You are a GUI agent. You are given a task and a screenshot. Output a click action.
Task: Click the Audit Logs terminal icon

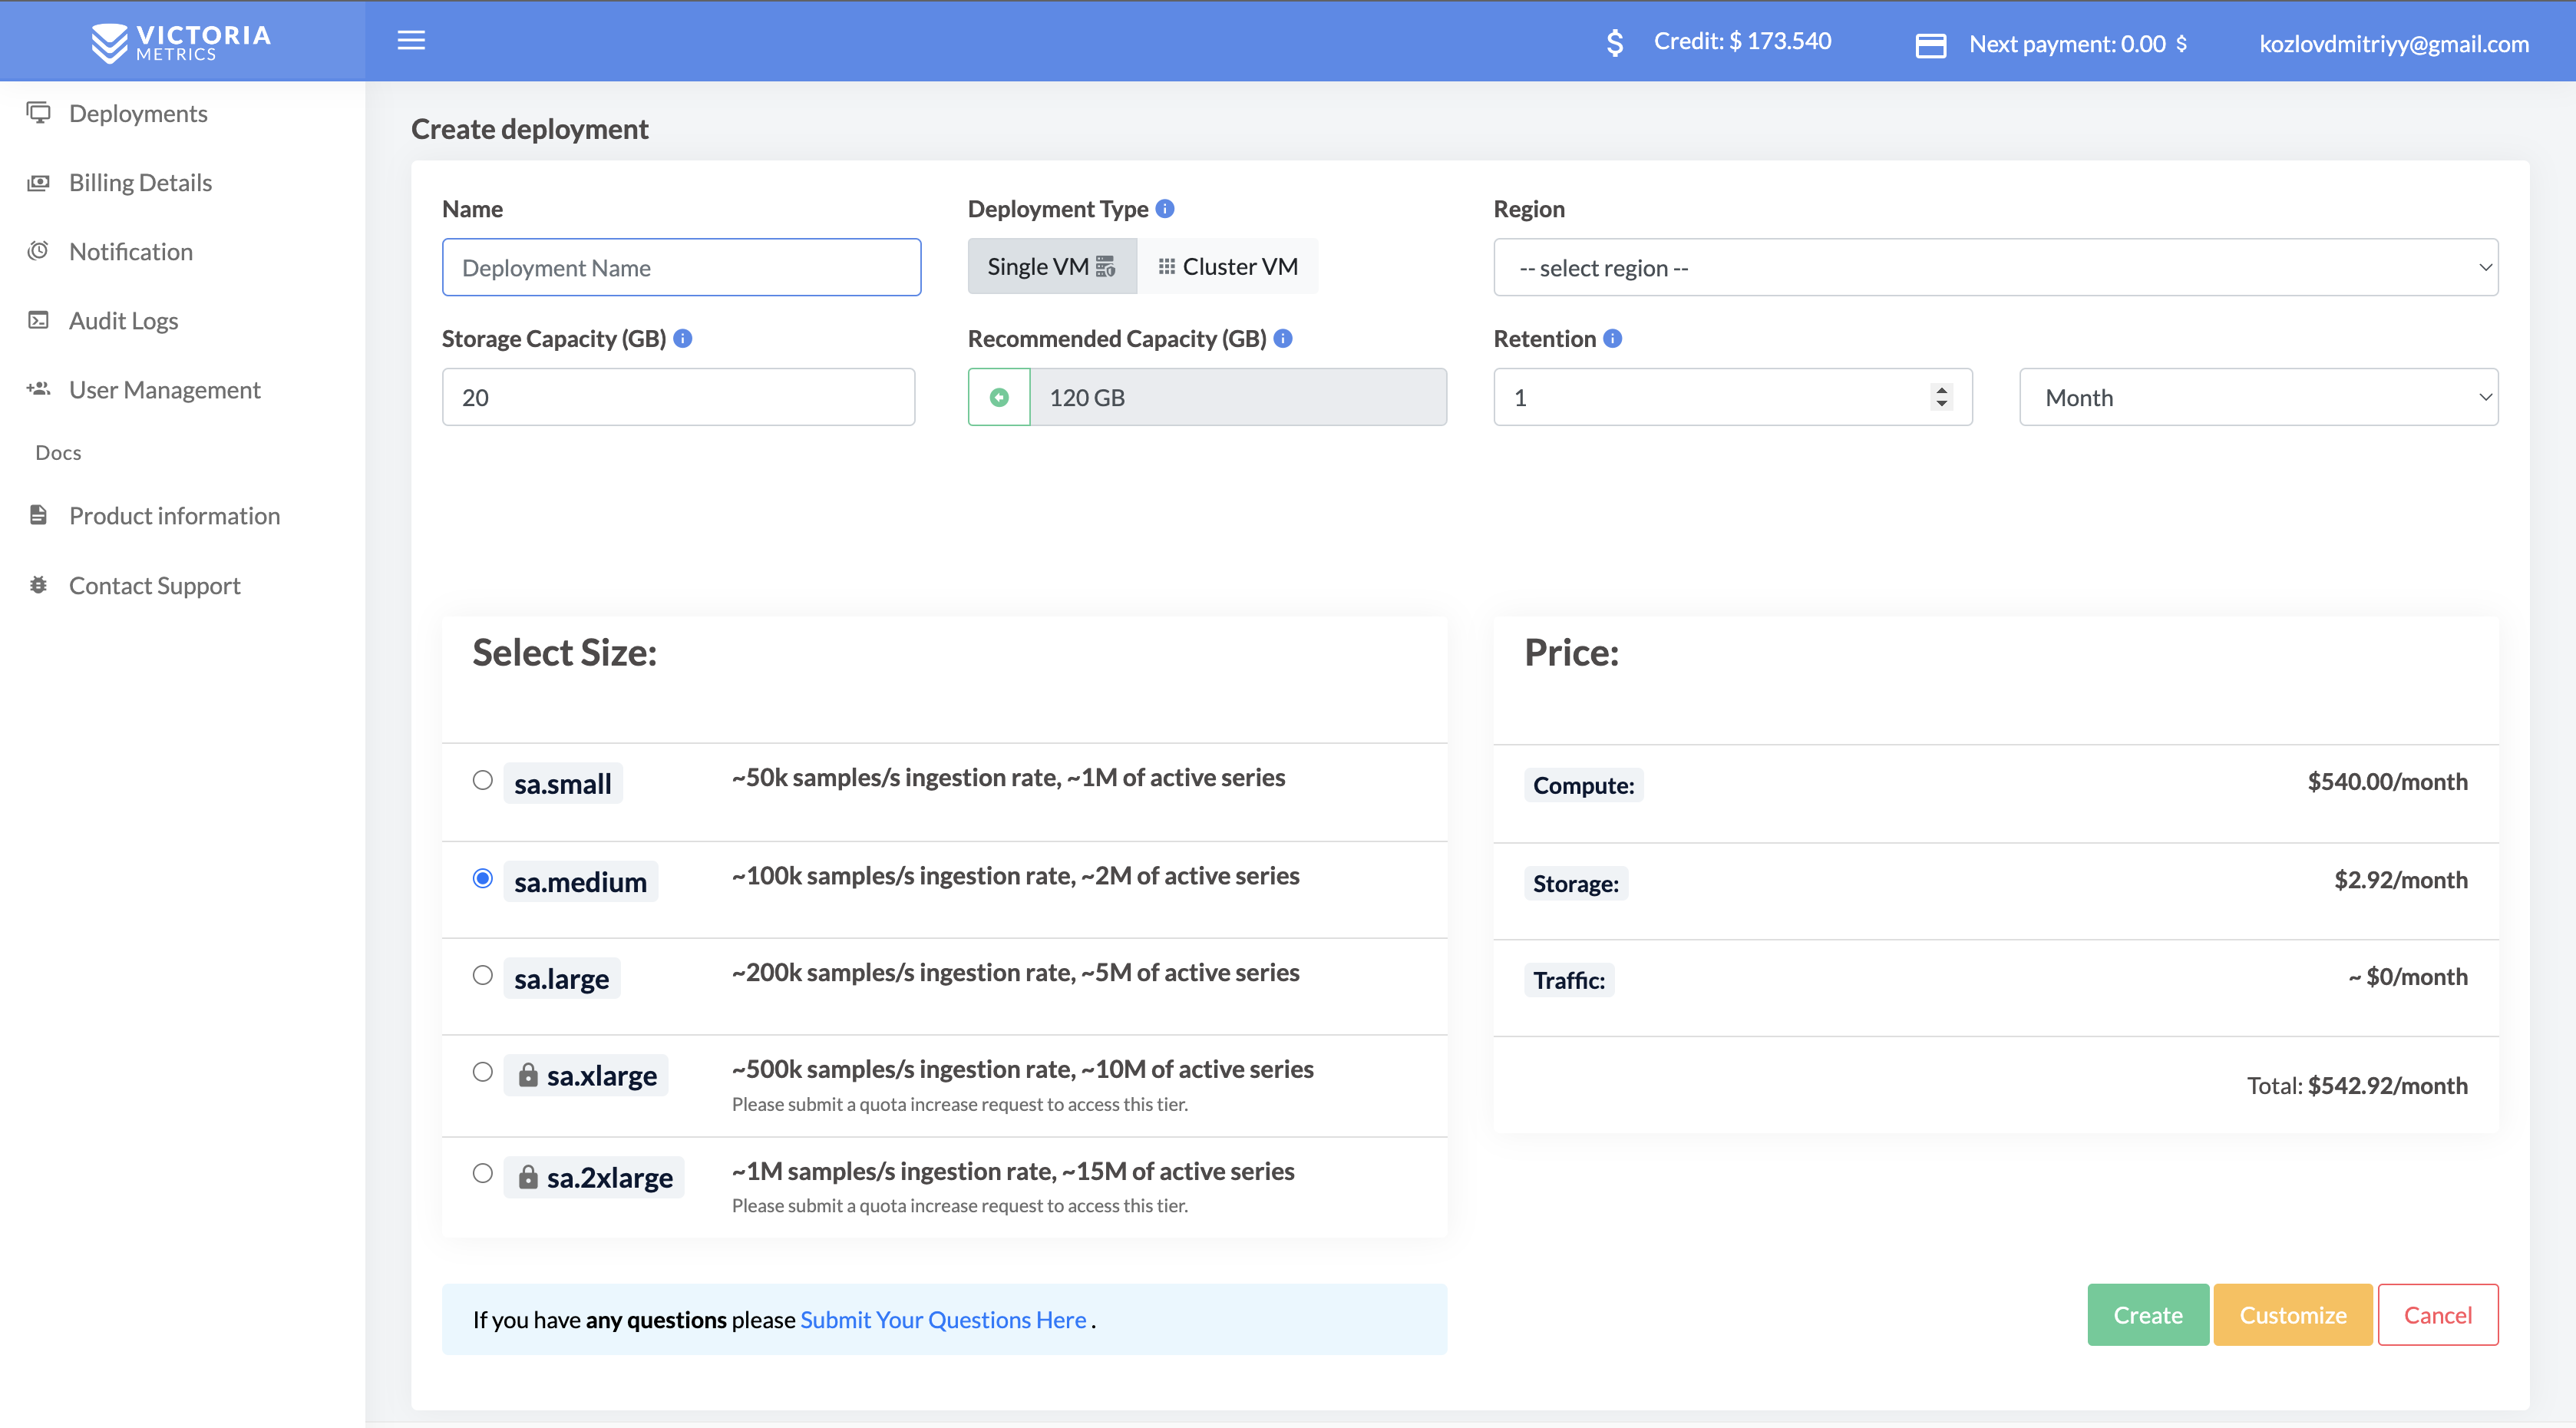coord(38,320)
